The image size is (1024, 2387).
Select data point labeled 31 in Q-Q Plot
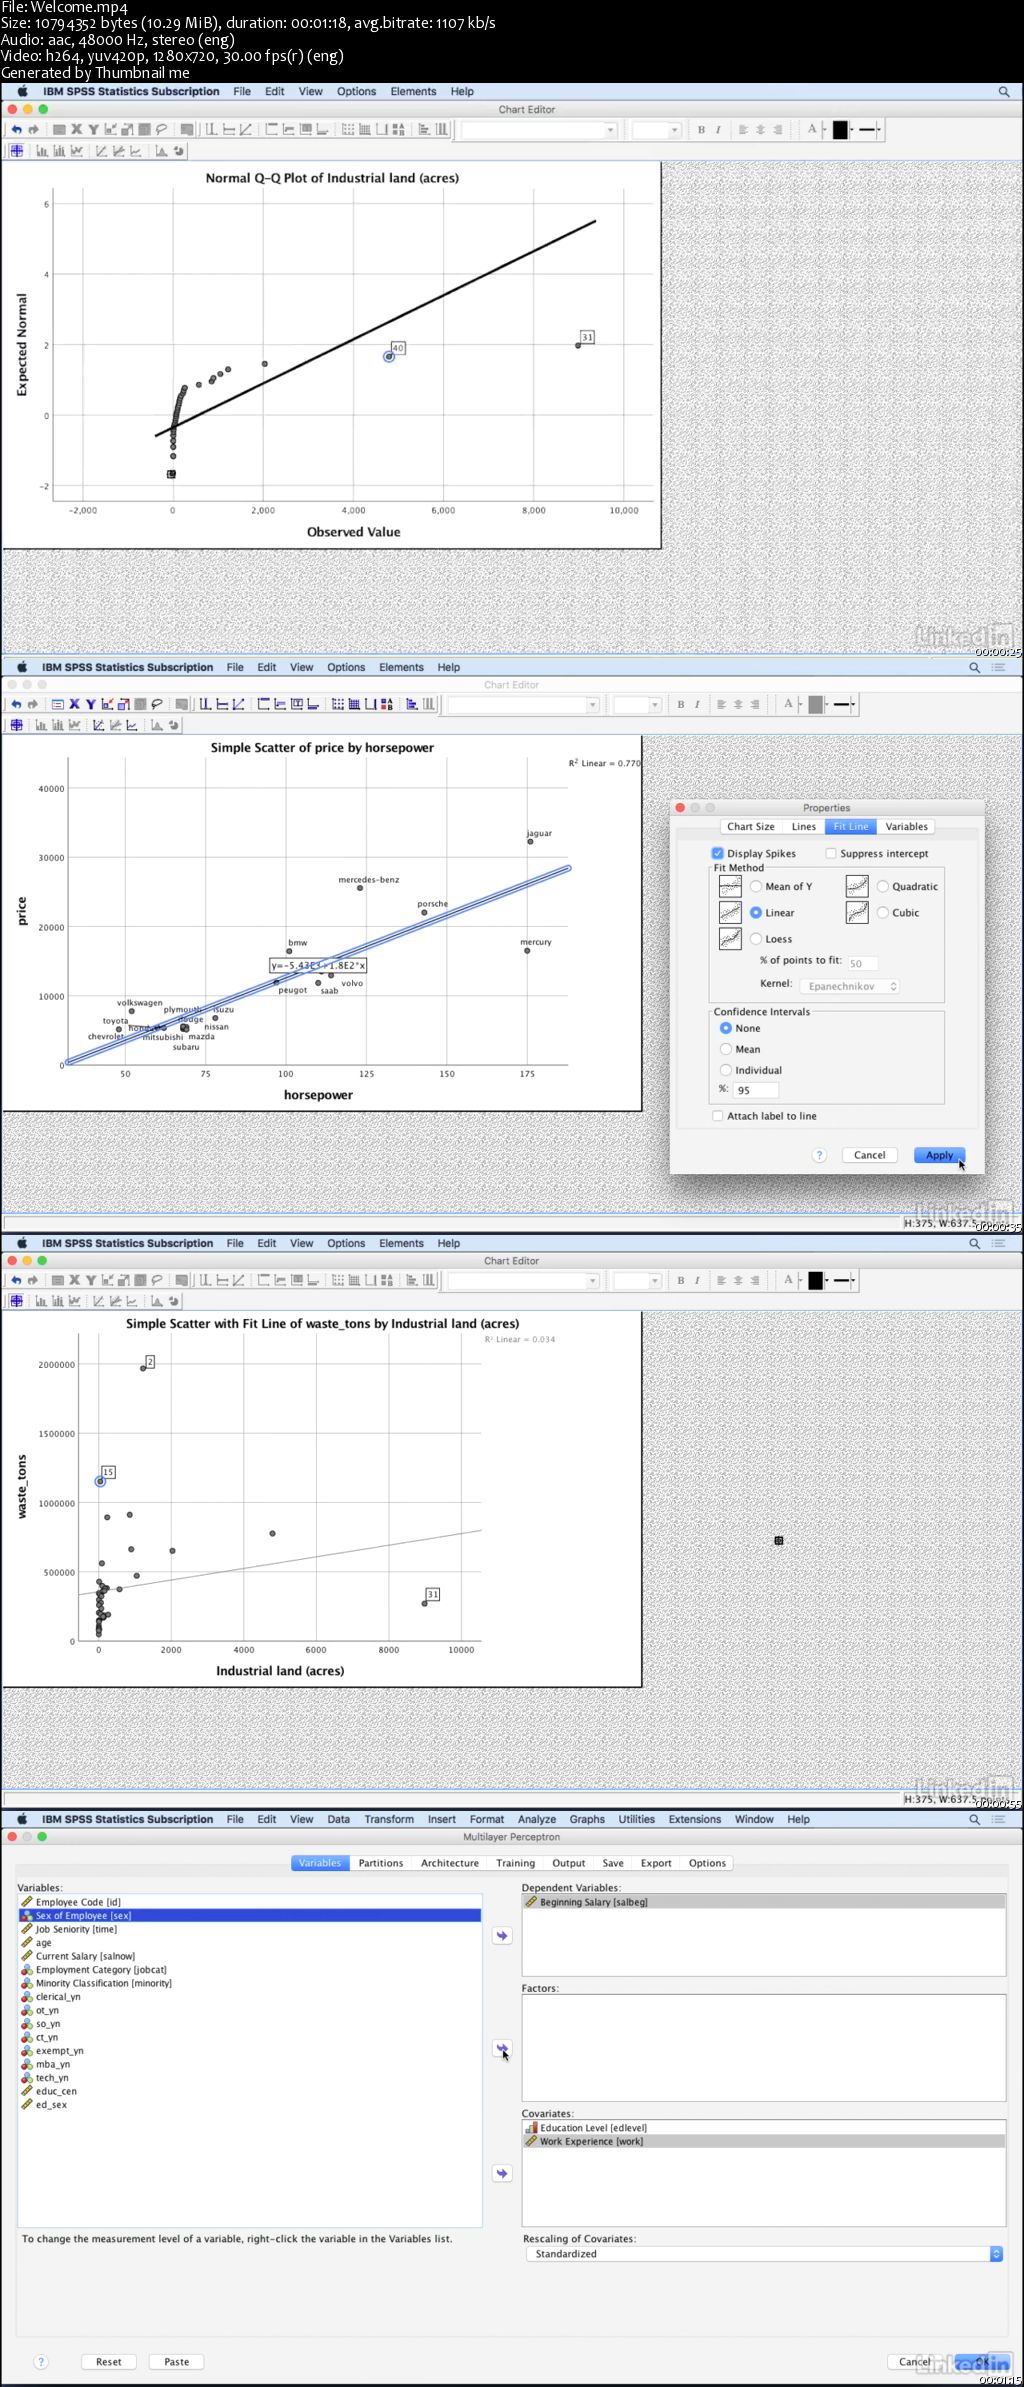click(x=578, y=345)
